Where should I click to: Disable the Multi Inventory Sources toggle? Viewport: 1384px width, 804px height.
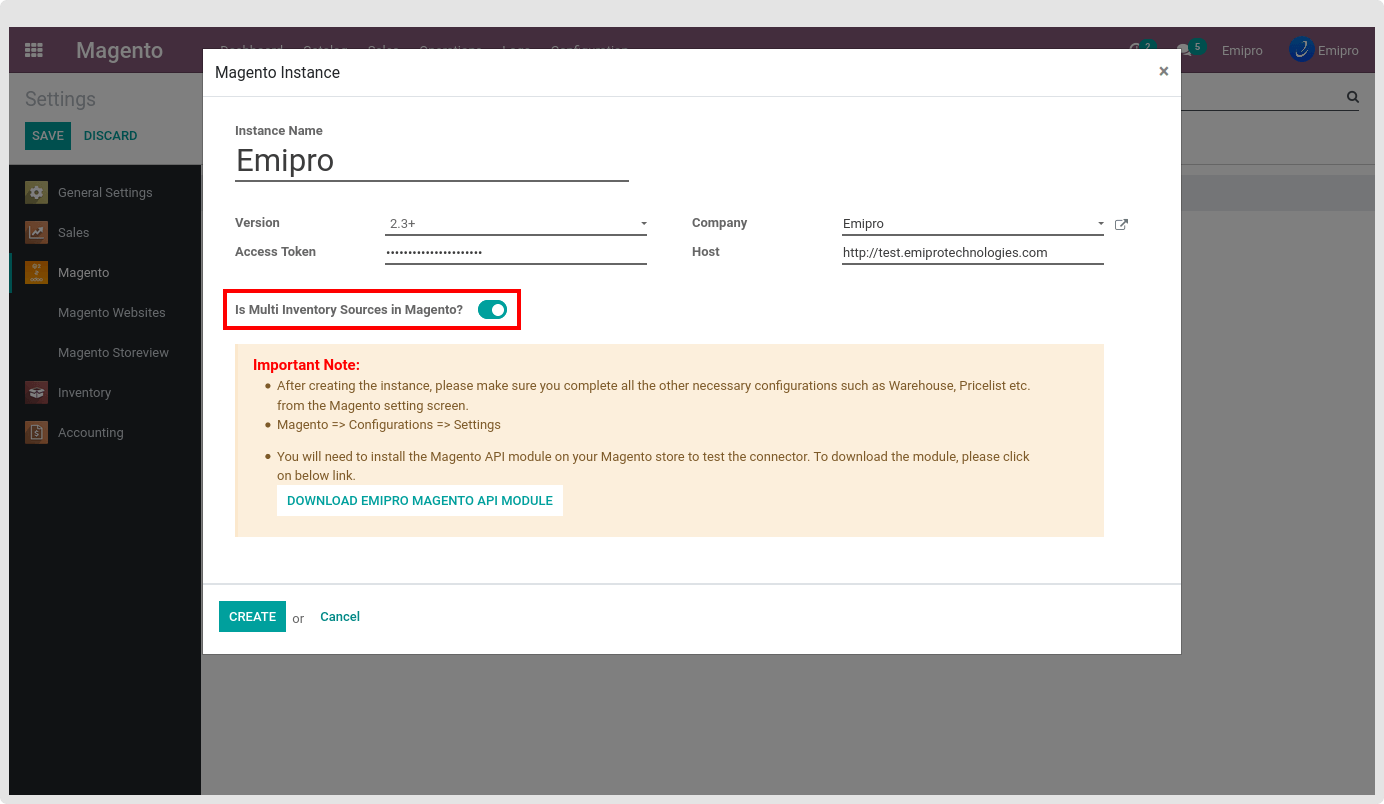(492, 310)
